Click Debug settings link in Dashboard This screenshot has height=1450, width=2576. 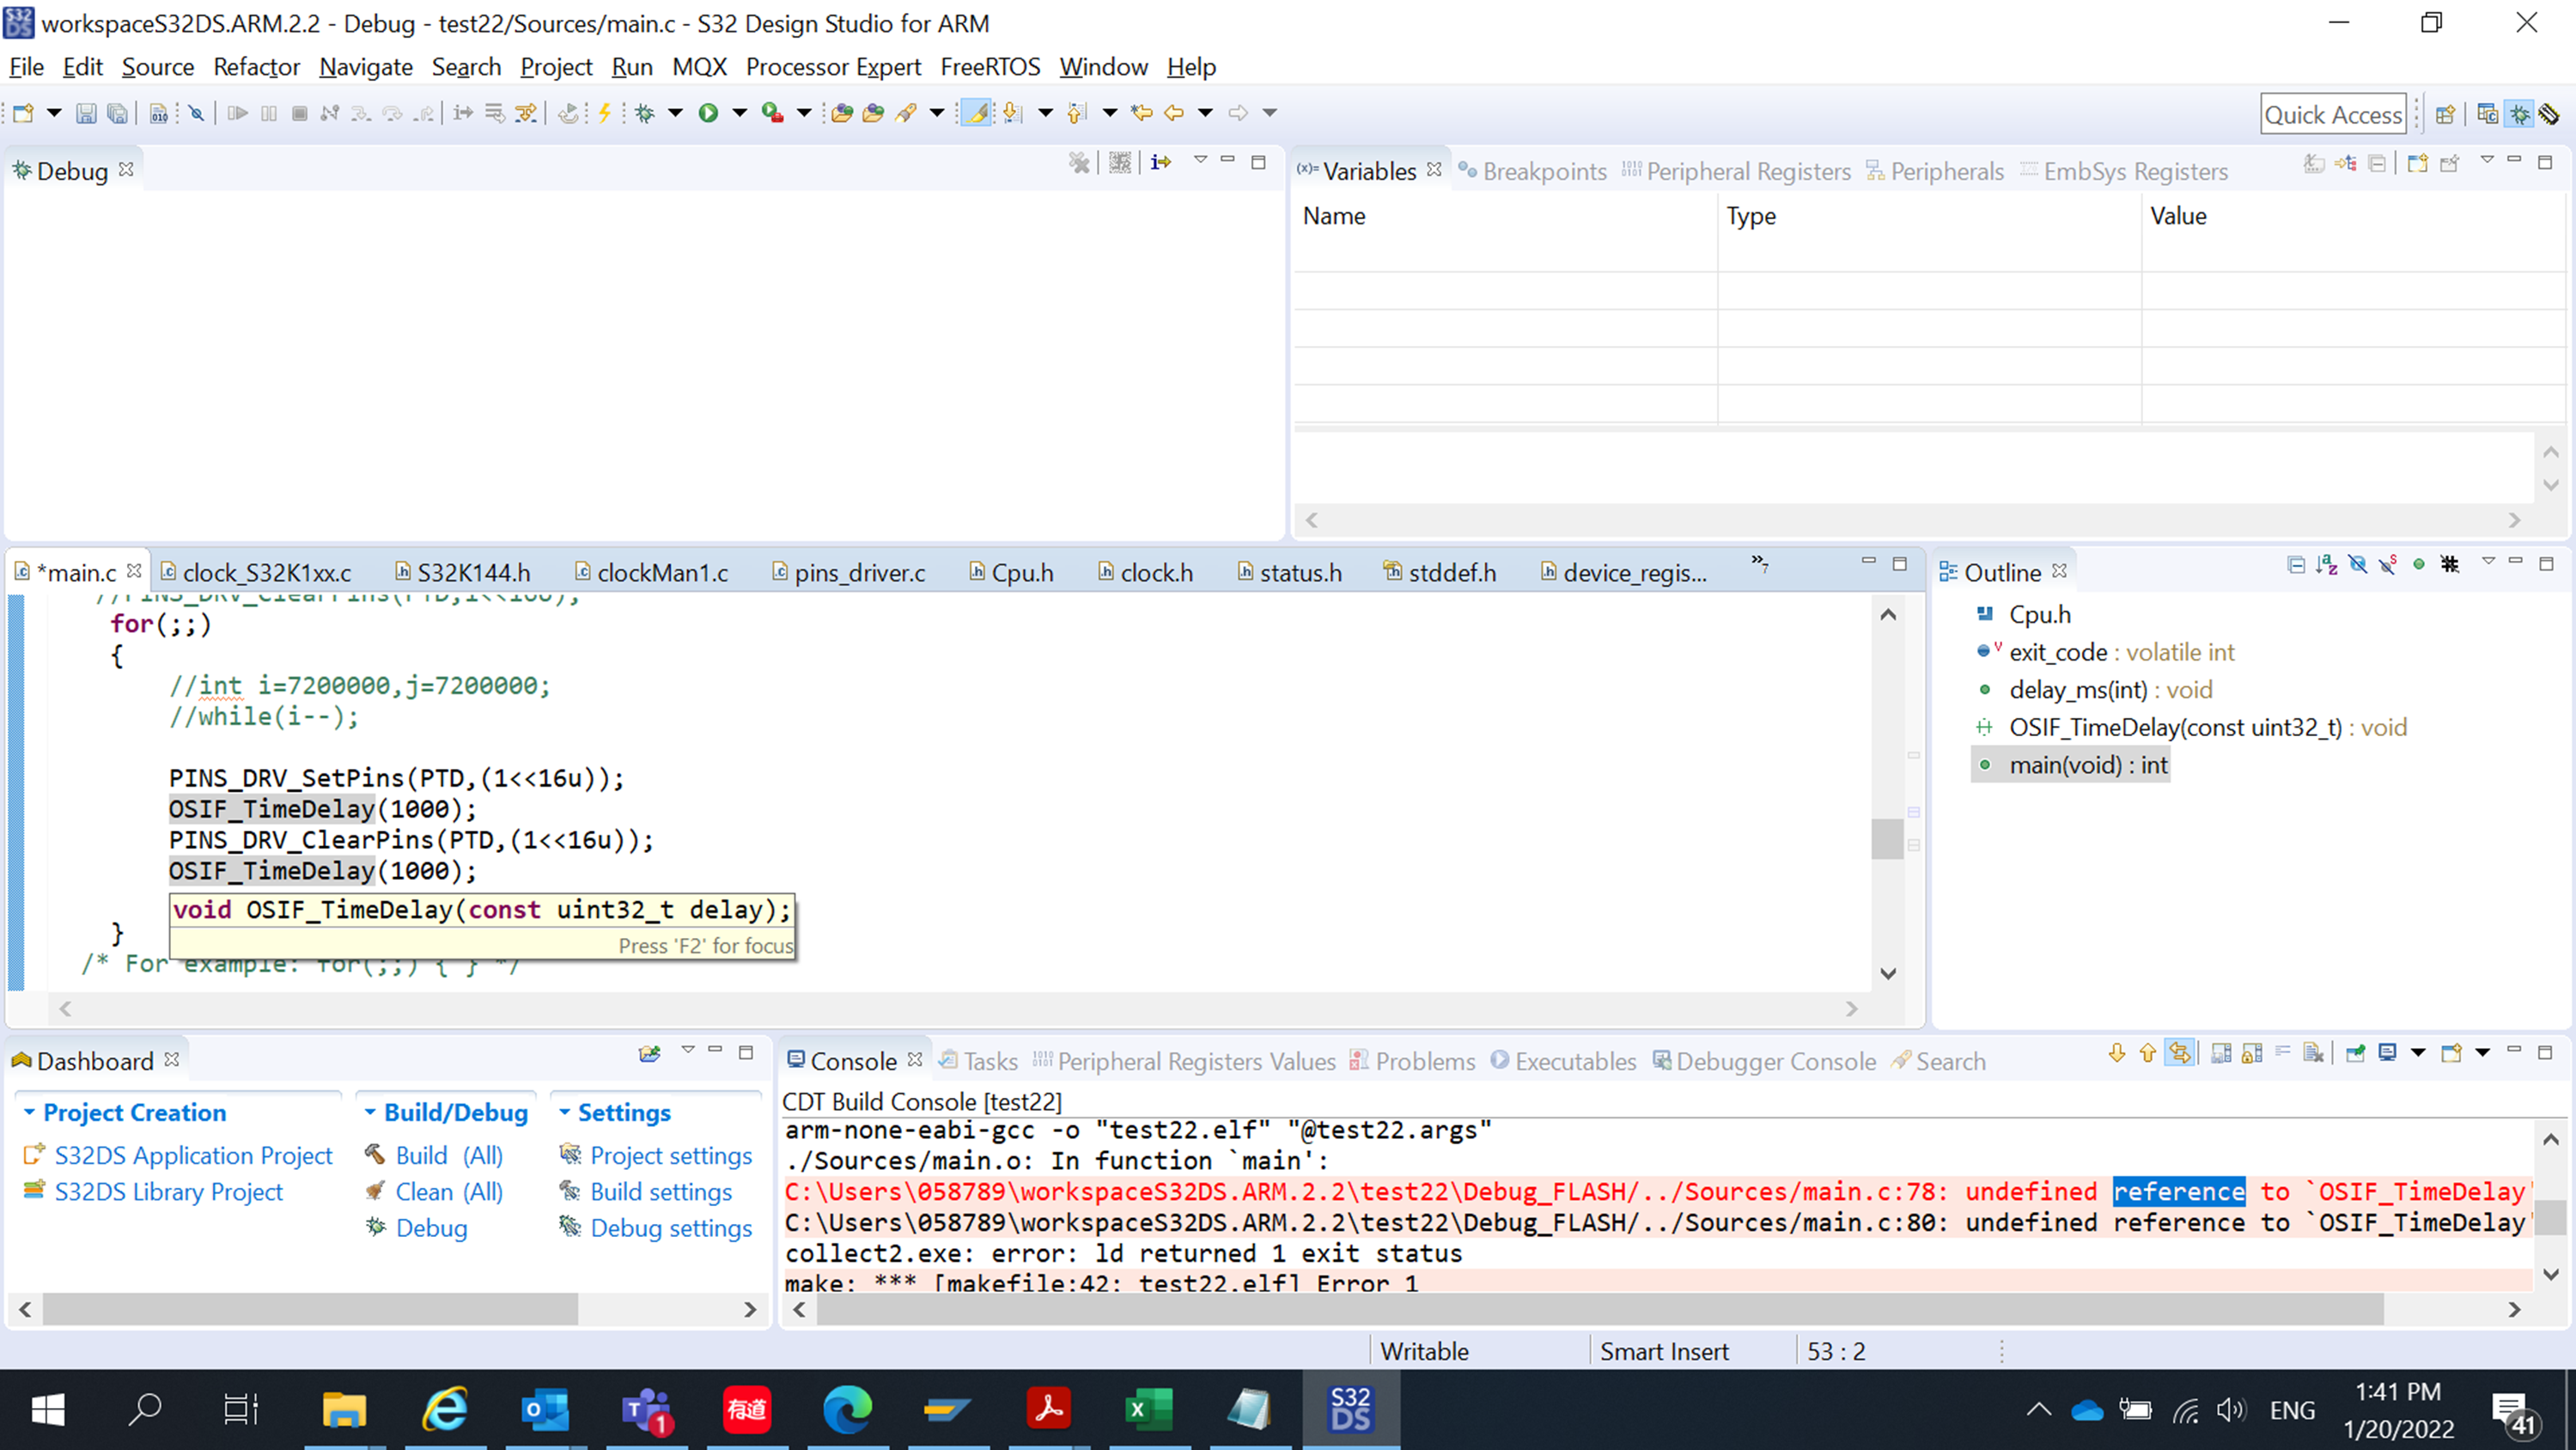(670, 1228)
